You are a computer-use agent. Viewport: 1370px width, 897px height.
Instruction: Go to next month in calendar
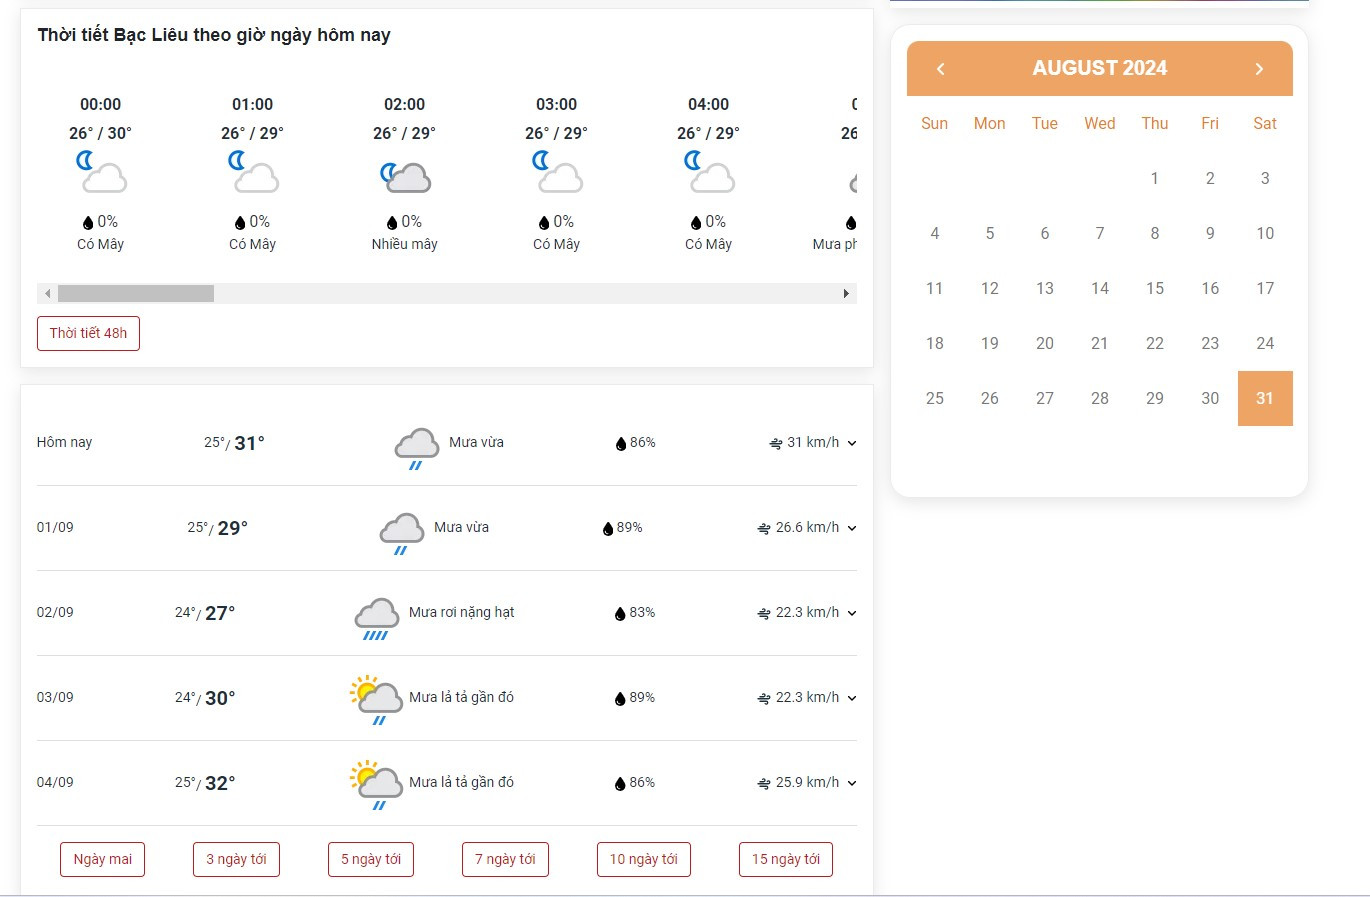(1259, 68)
